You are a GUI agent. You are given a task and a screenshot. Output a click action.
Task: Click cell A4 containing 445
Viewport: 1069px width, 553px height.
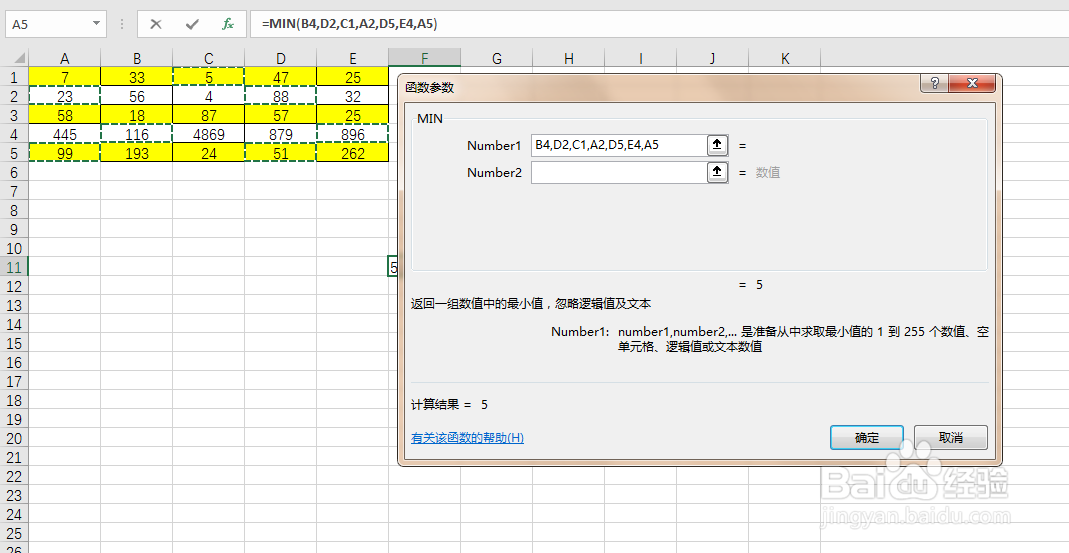point(65,134)
